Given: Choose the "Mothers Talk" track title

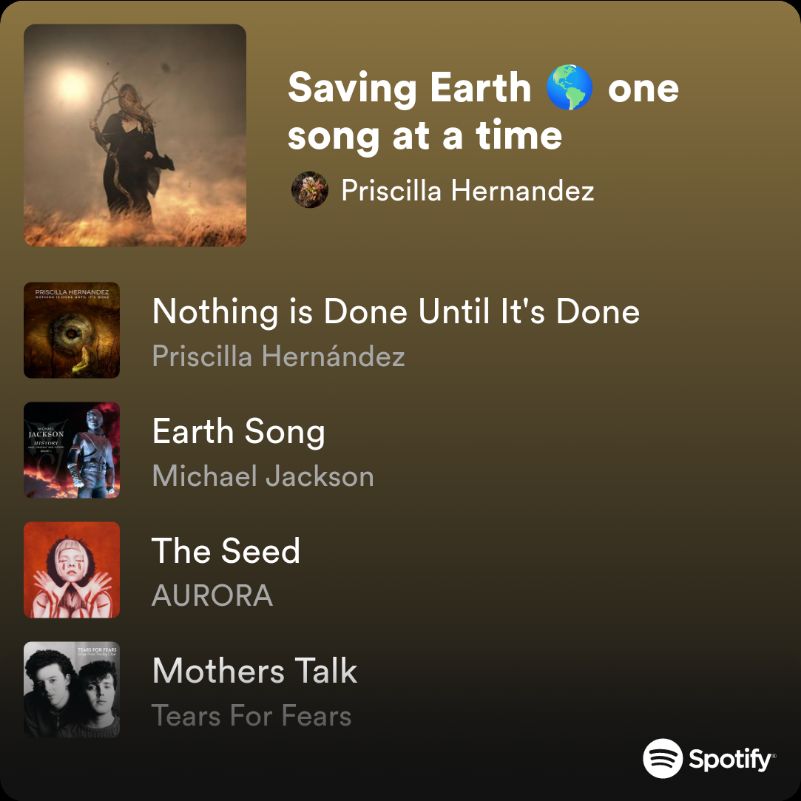Looking at the screenshot, I should pos(254,671).
